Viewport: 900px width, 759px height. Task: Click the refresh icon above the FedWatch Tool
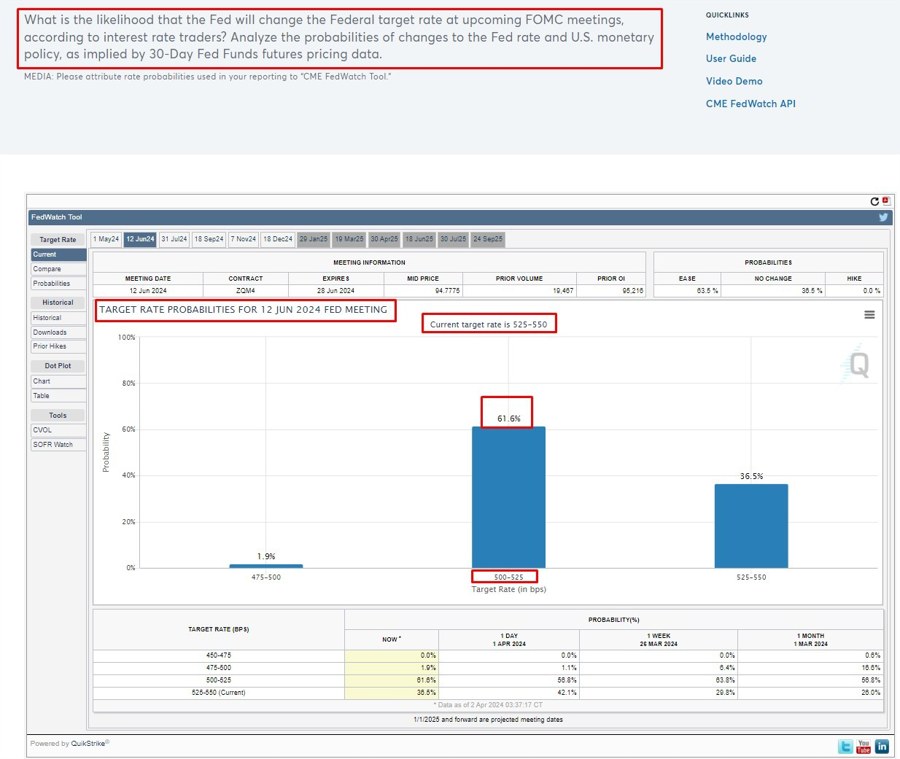(x=874, y=202)
